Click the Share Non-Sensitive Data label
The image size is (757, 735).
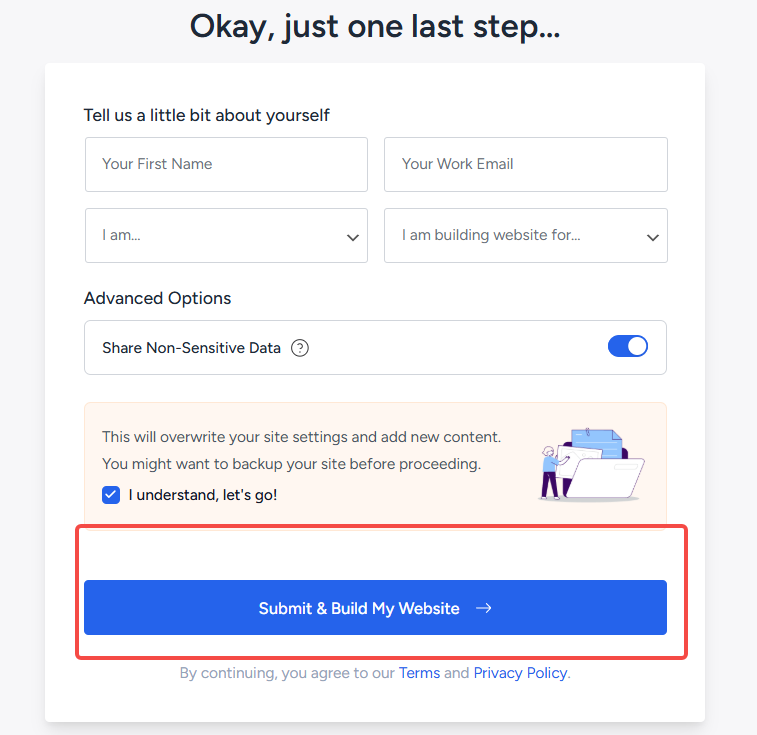pyautogui.click(x=191, y=348)
